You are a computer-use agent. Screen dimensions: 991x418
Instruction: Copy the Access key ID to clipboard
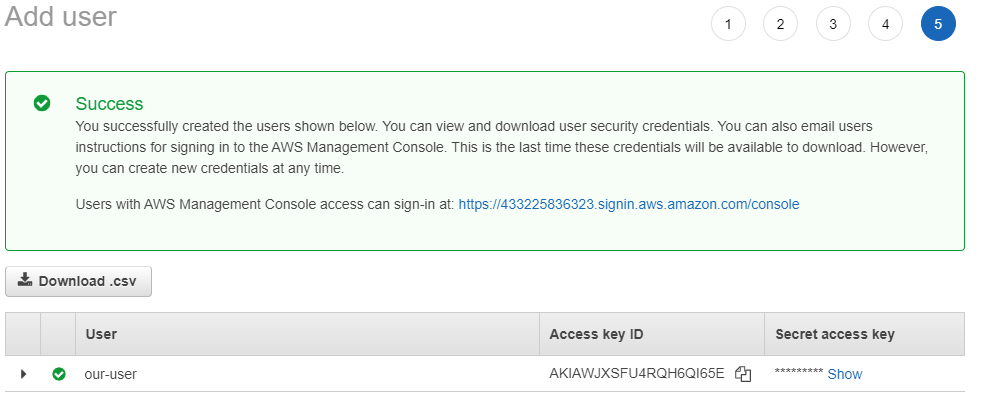tap(742, 374)
